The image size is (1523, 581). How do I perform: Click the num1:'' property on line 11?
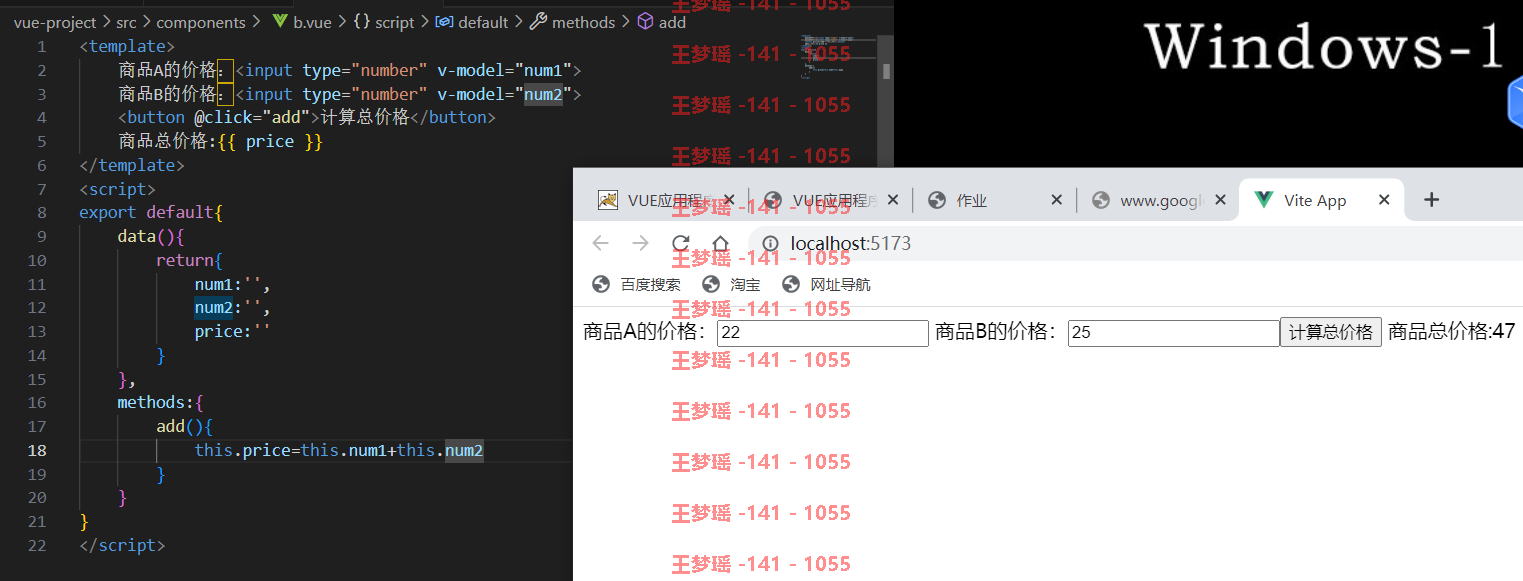(x=232, y=283)
